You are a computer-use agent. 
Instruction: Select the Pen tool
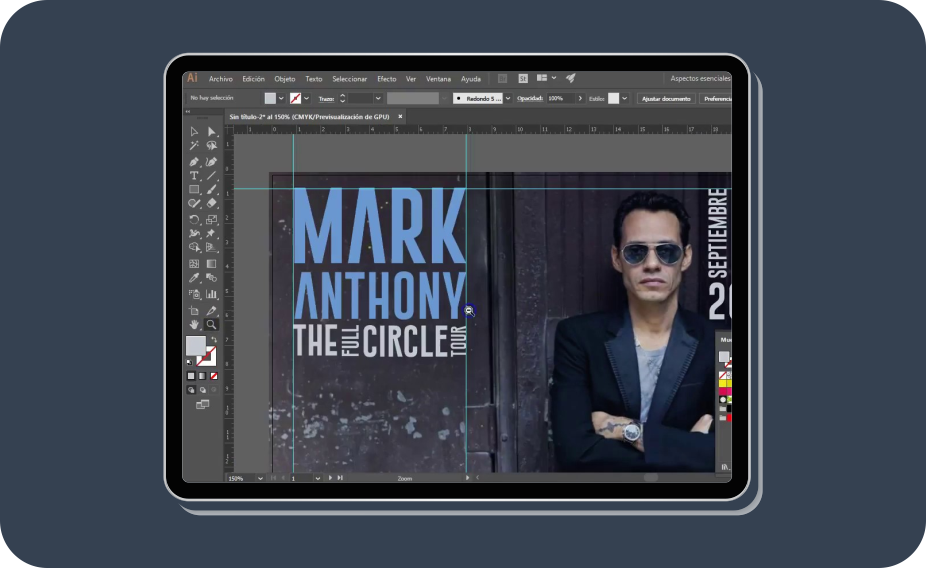click(x=194, y=162)
